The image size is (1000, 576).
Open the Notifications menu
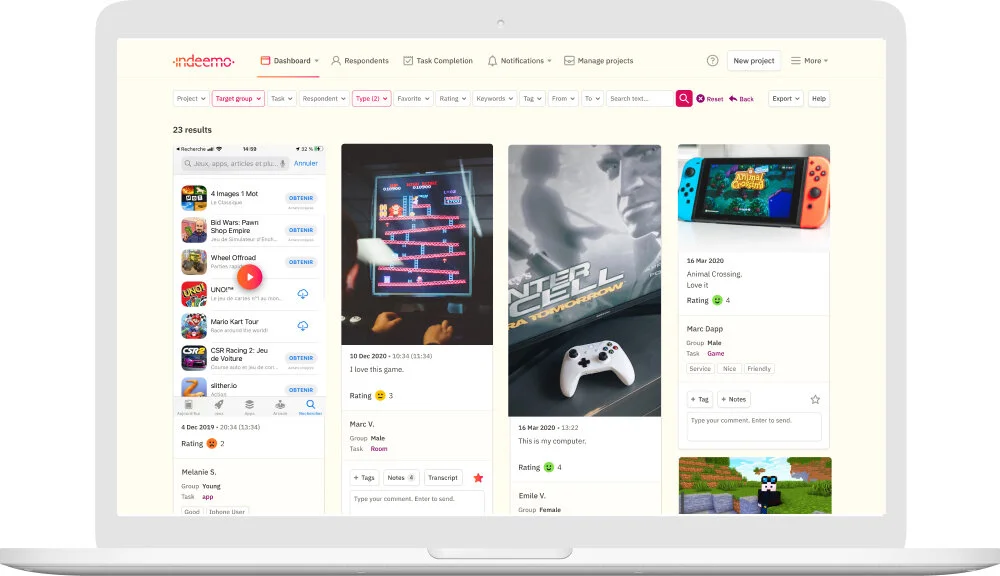coord(519,61)
